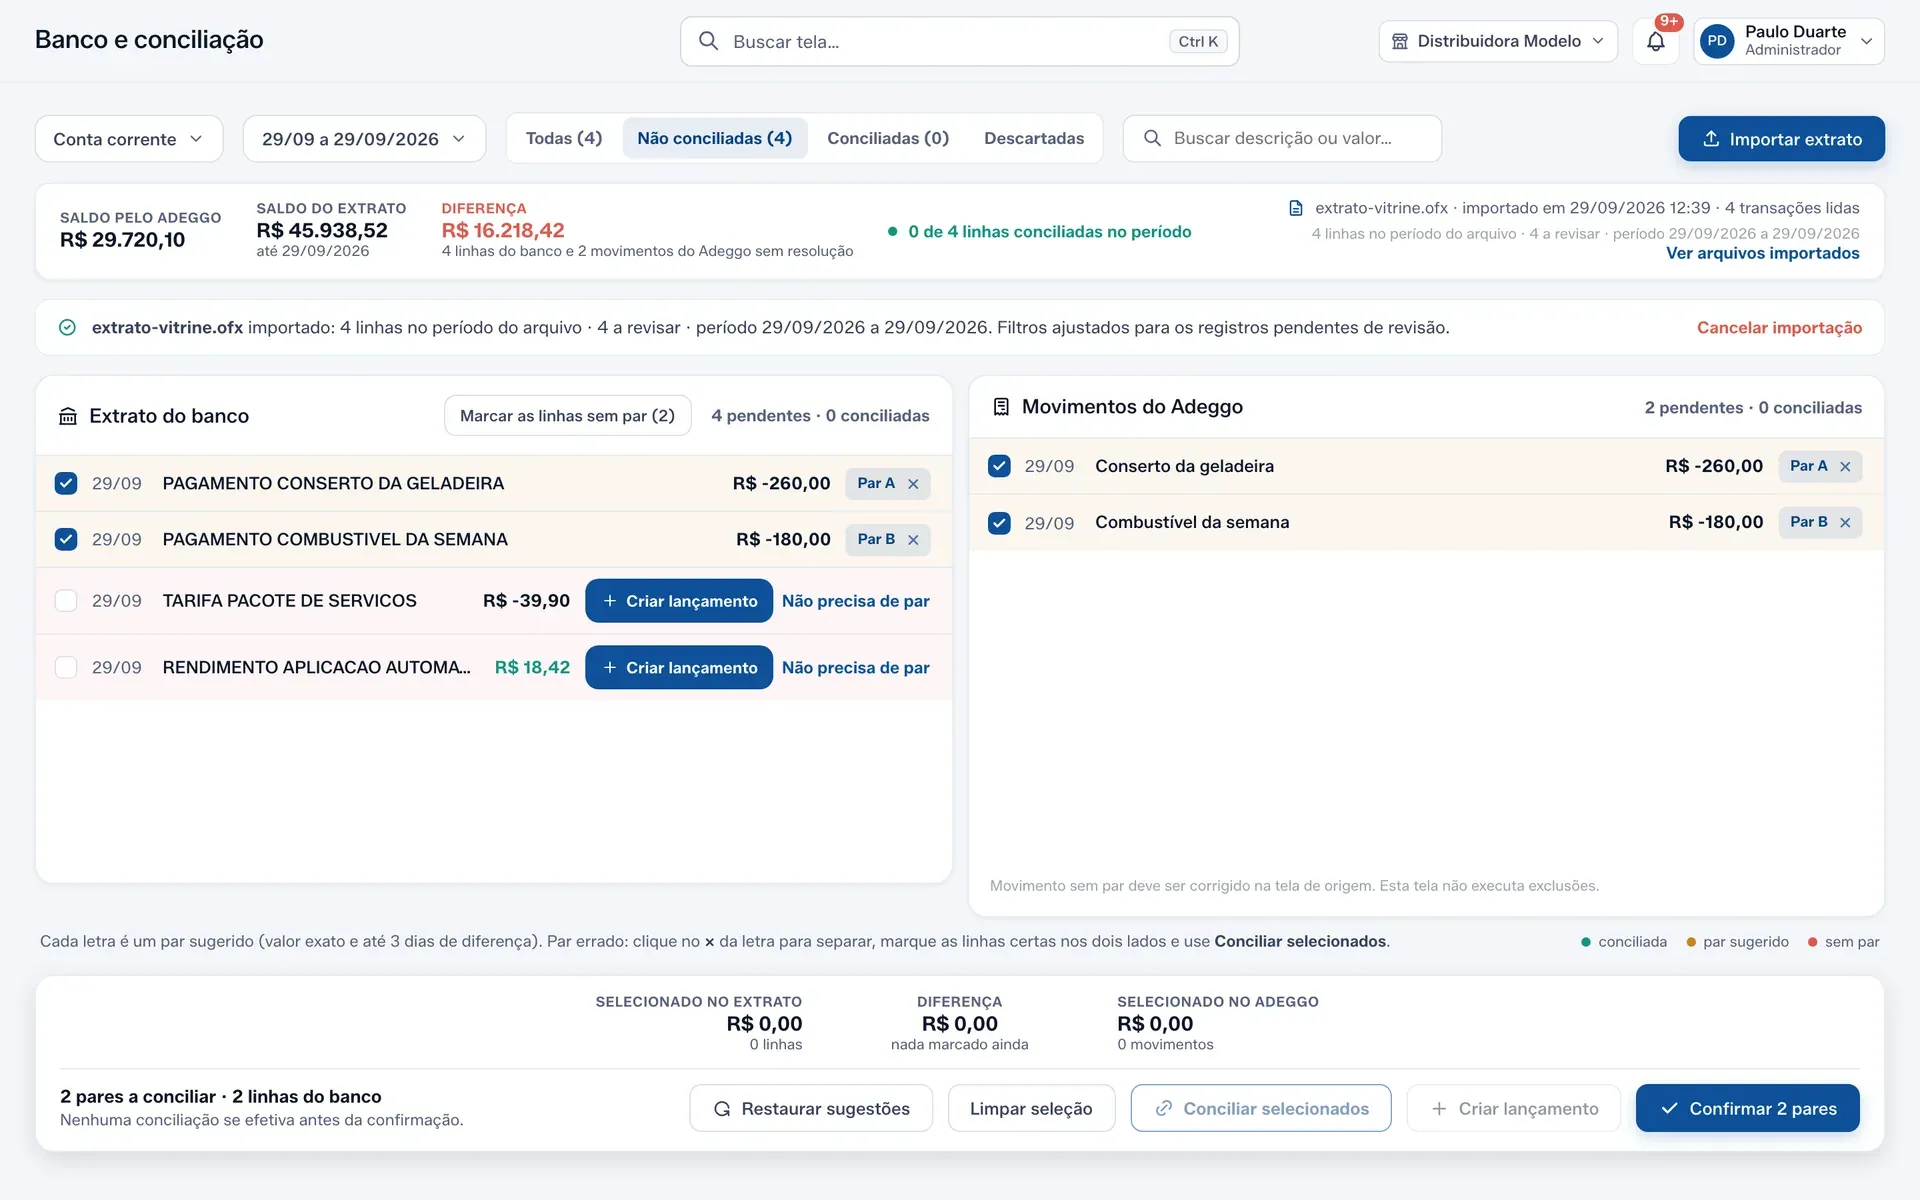Focus the Buscar tela search field

pos(959,41)
